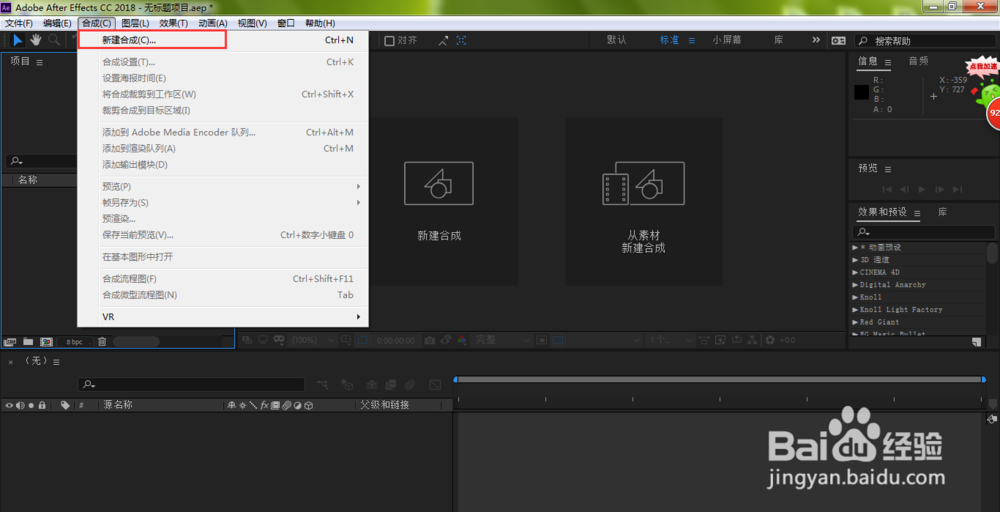The height and width of the screenshot is (512, 1000).
Task: Toggle audio speaker column header in timeline
Action: (x=20, y=405)
